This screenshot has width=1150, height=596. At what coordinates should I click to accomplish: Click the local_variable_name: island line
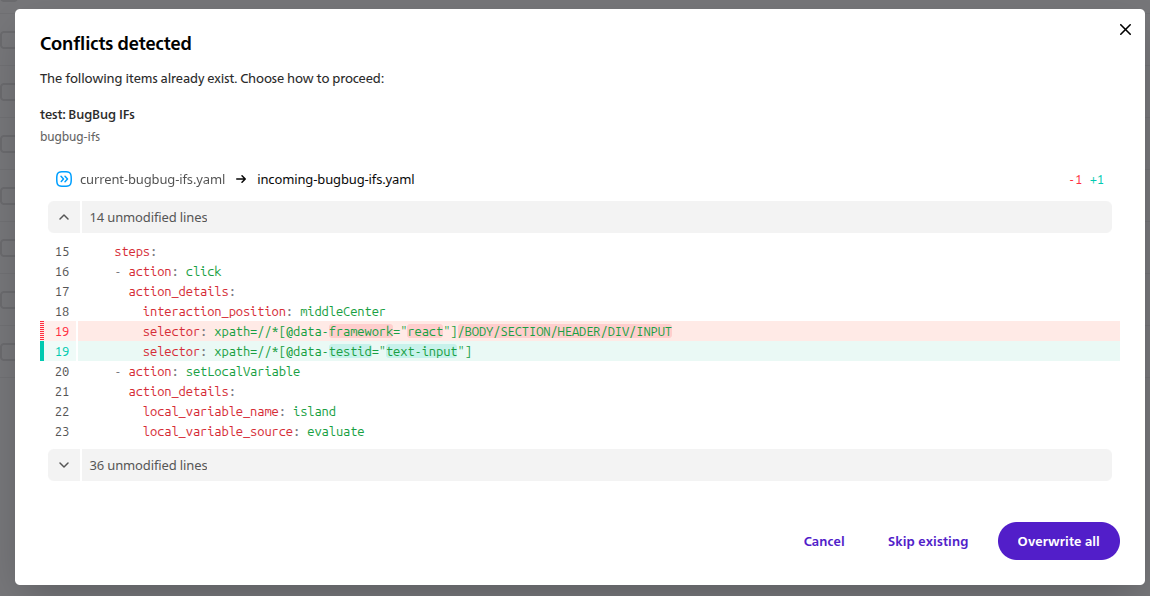(x=239, y=411)
